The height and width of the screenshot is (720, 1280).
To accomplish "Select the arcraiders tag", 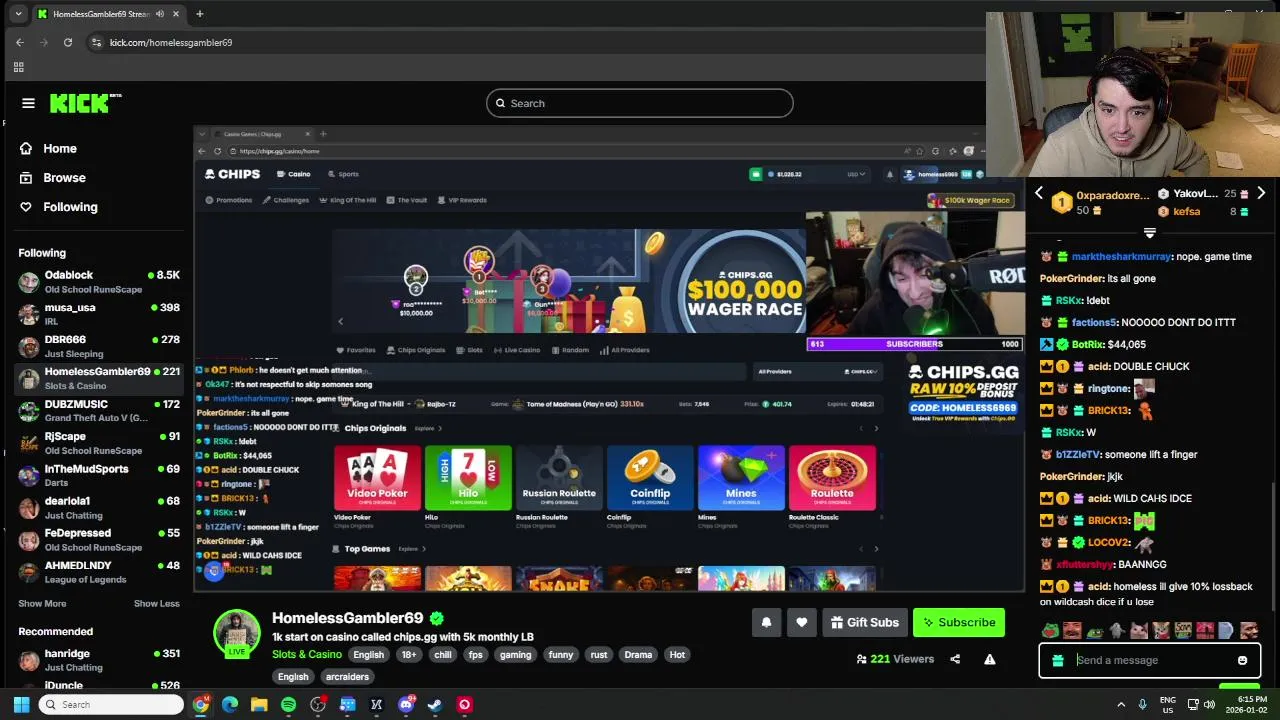I will pyautogui.click(x=347, y=677).
